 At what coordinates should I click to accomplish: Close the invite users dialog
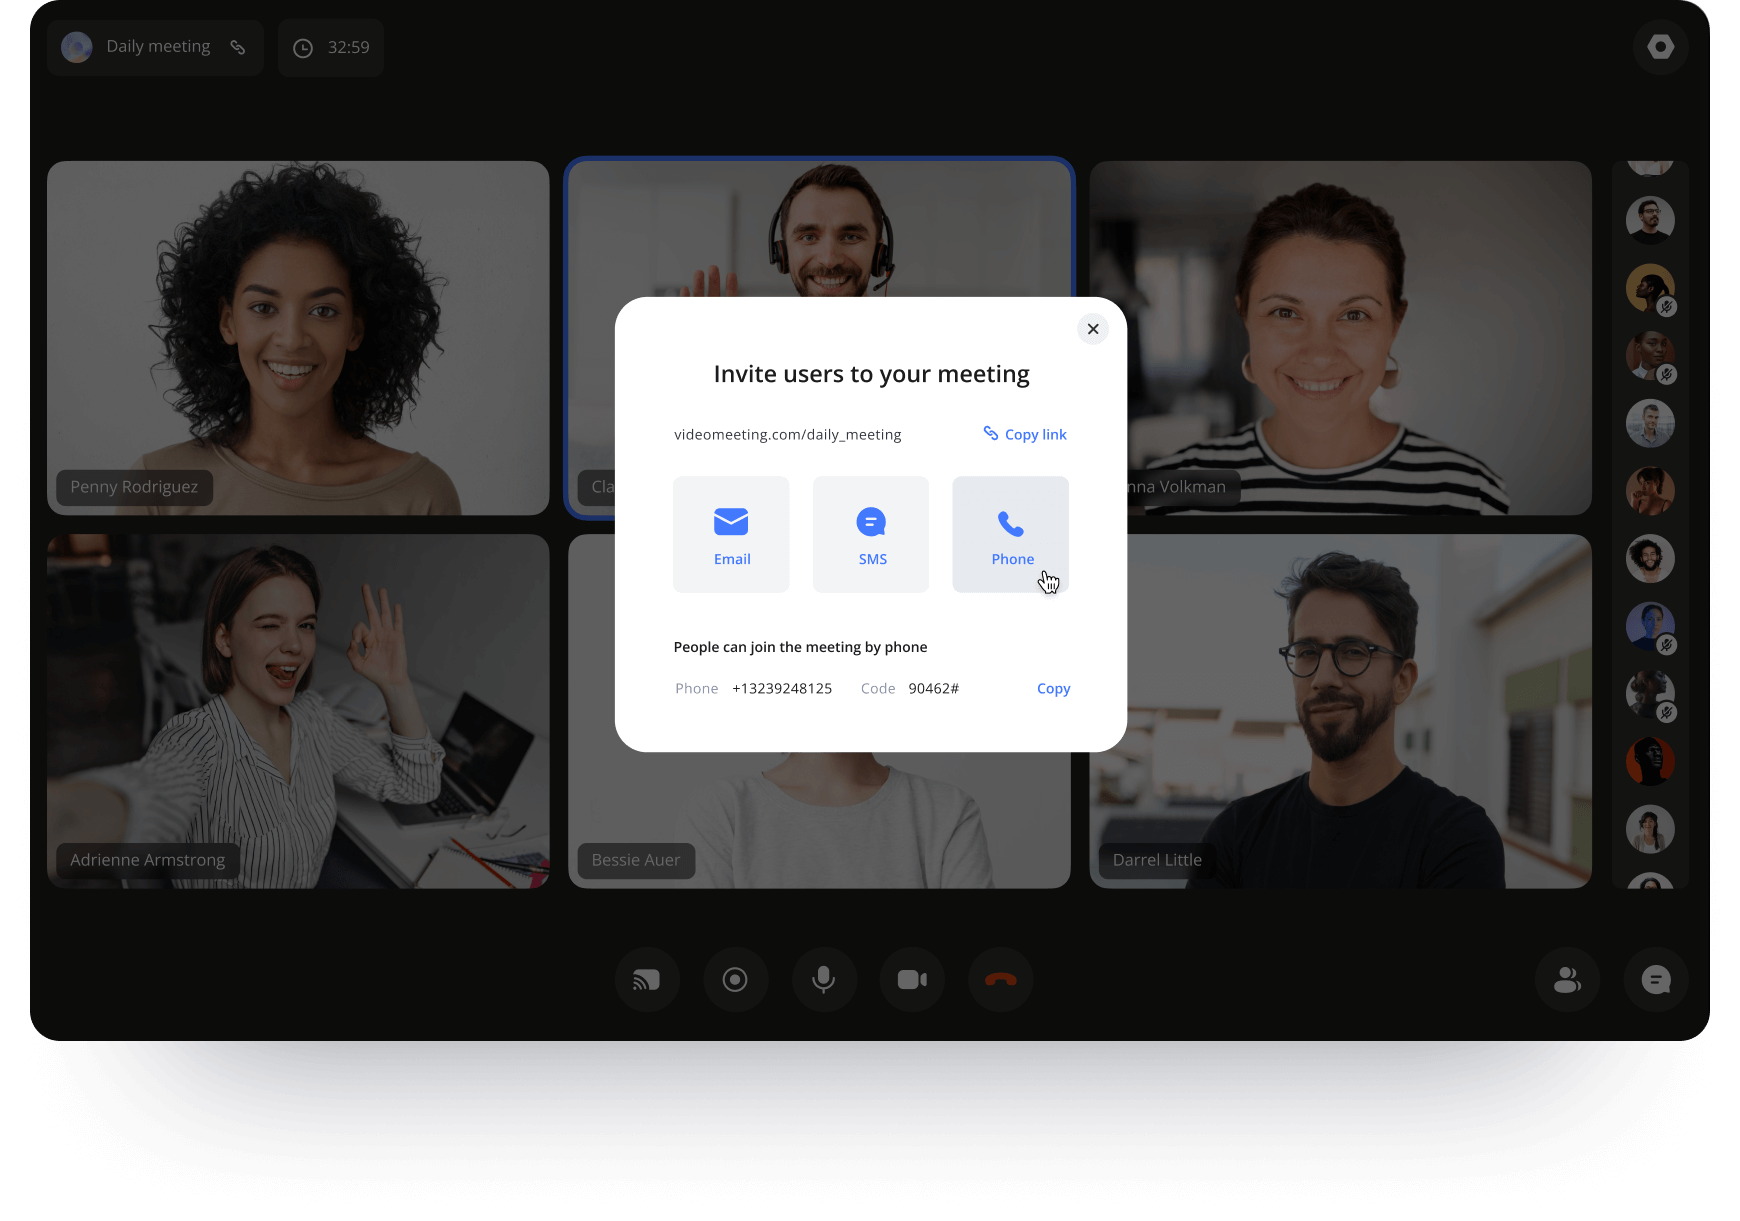click(x=1093, y=329)
